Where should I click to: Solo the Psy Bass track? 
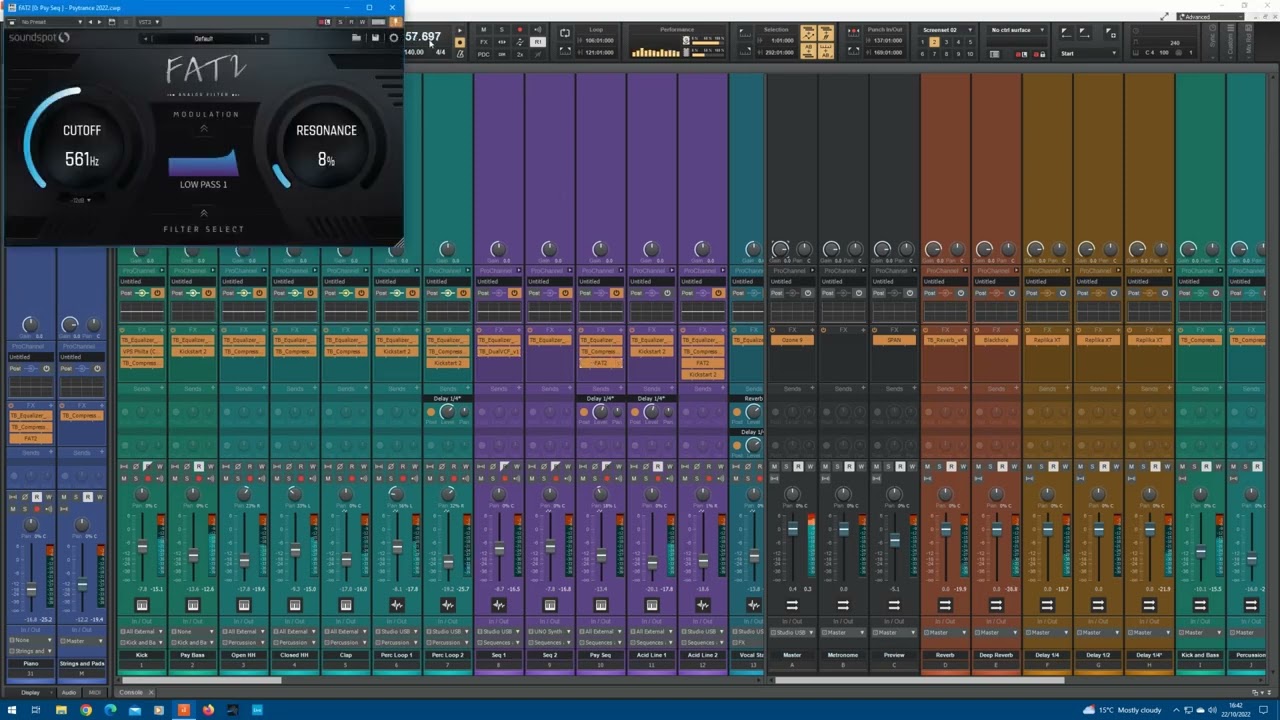(187, 478)
